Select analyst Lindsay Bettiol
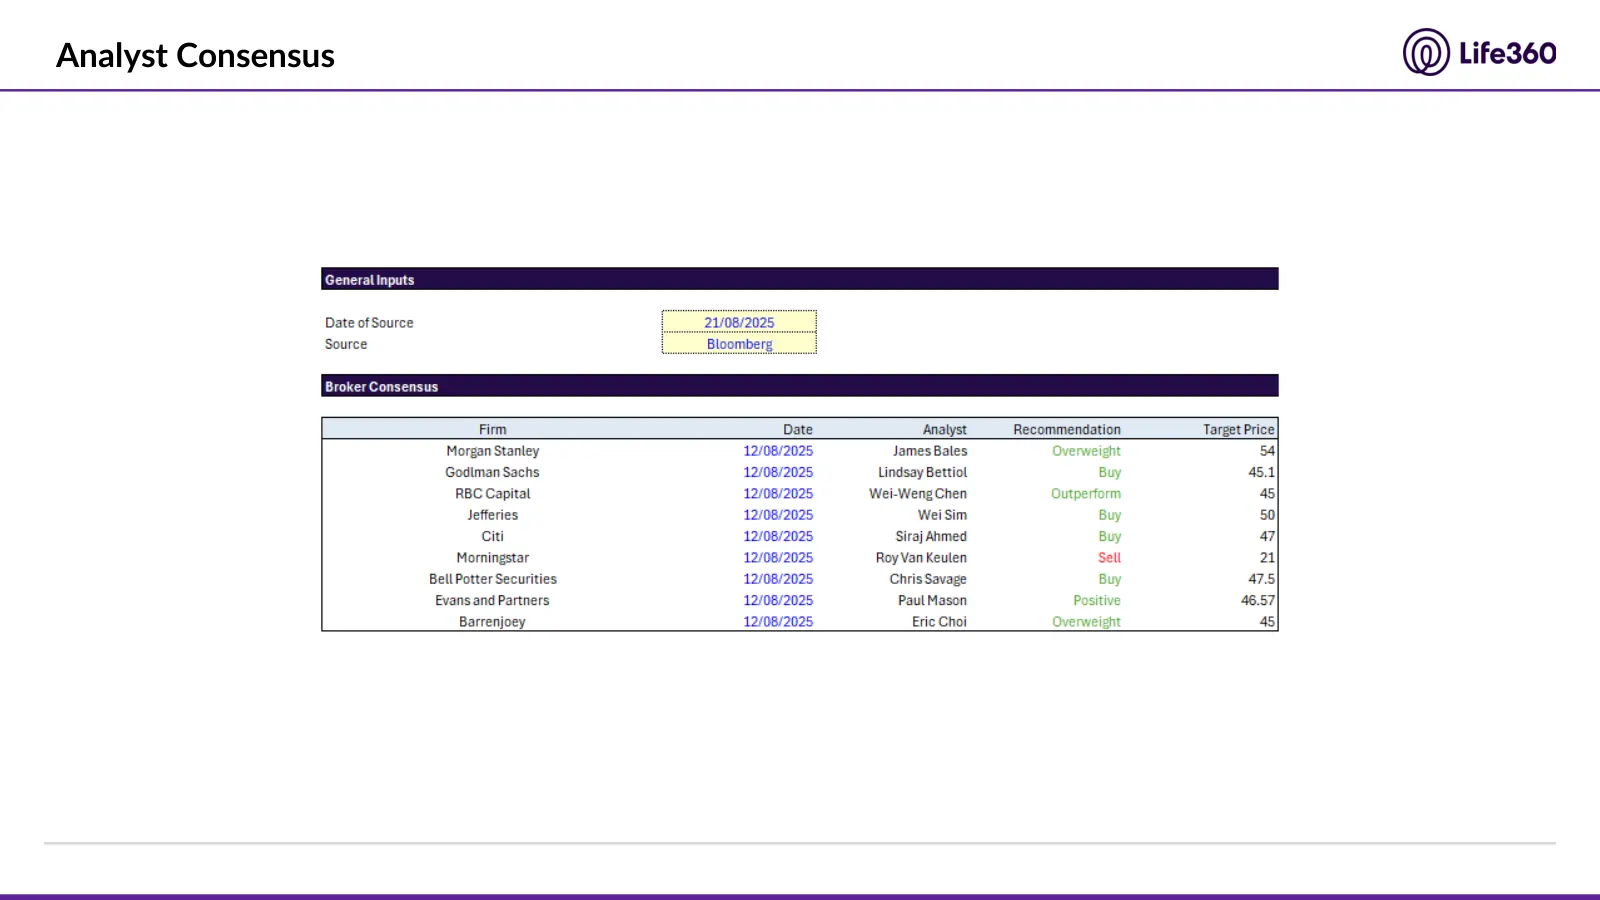This screenshot has height=900, width=1600. [922, 472]
